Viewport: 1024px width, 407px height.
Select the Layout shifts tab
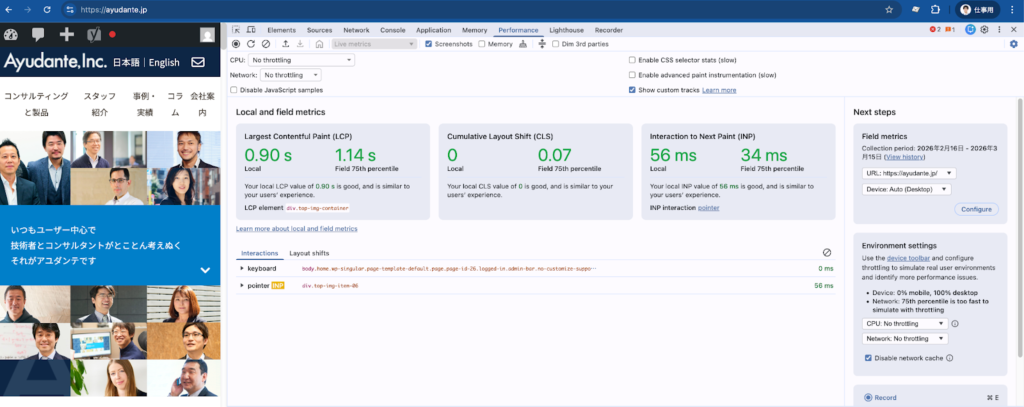click(309, 253)
